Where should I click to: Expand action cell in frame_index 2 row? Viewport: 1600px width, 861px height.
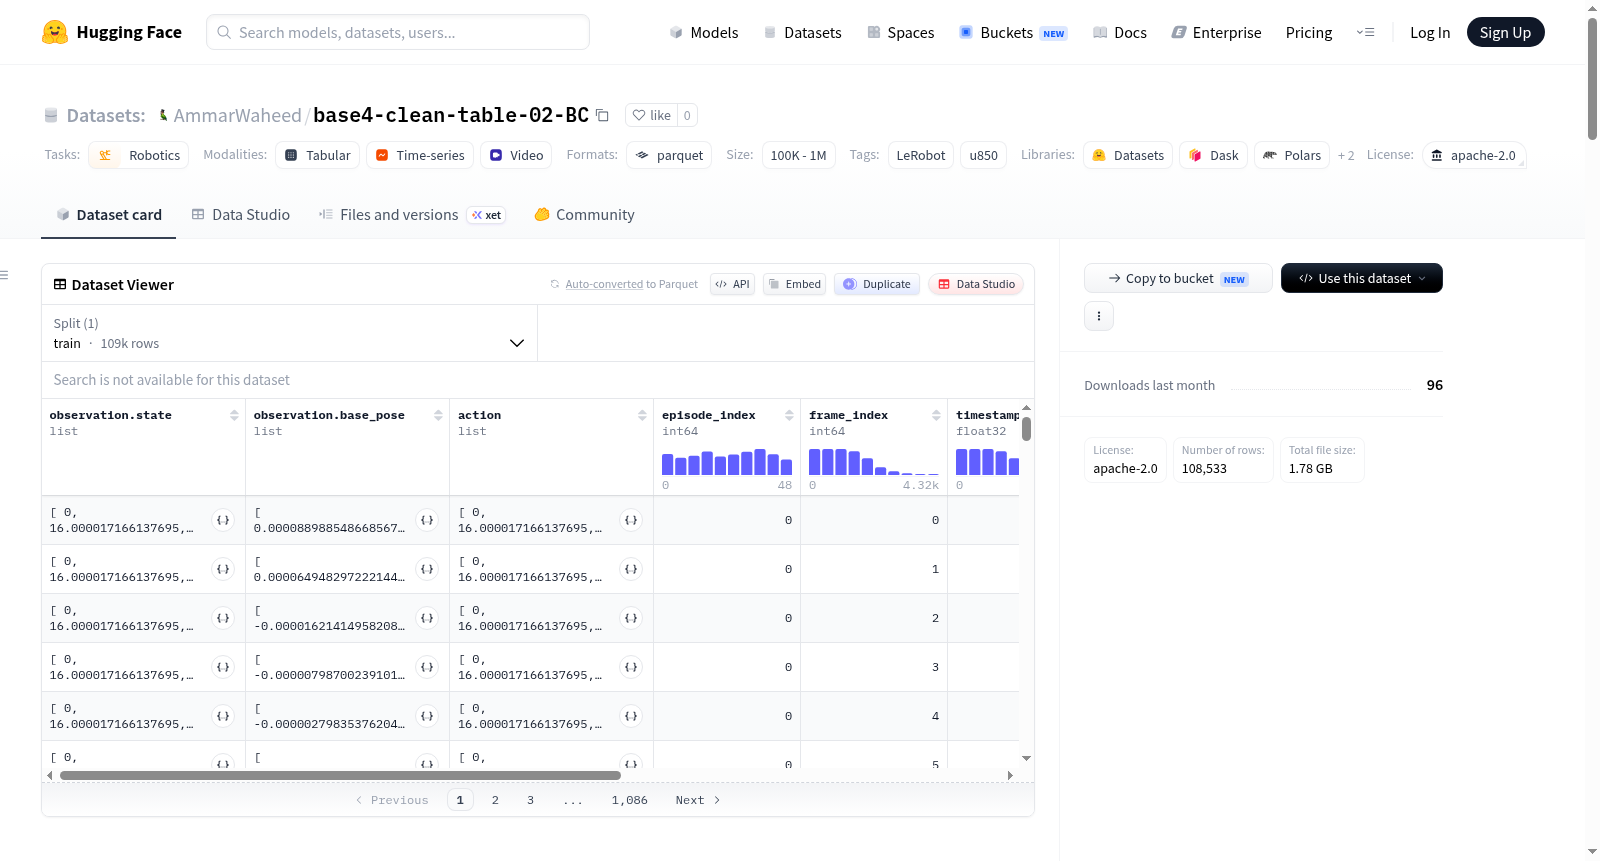coord(631,618)
